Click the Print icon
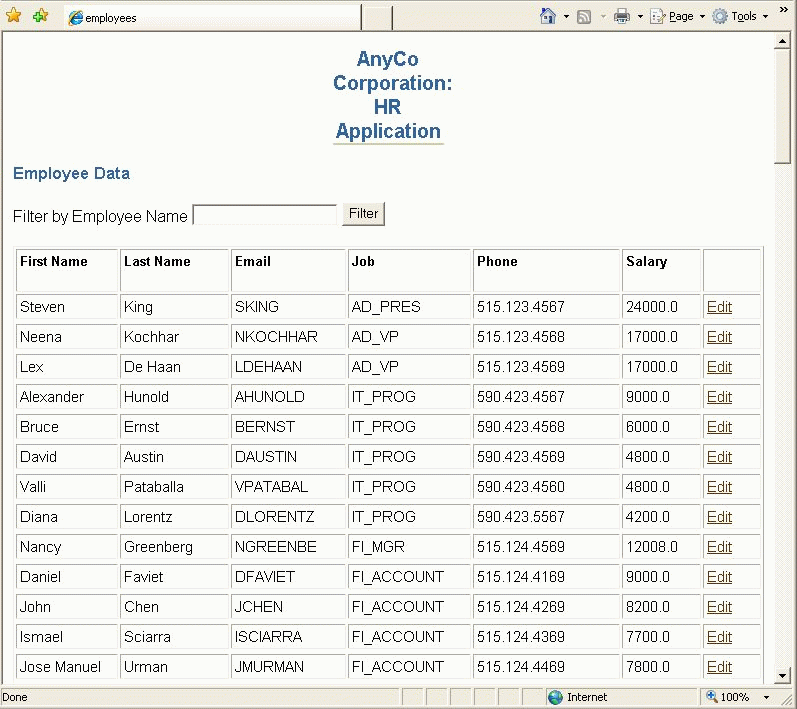797x709 pixels. point(622,16)
